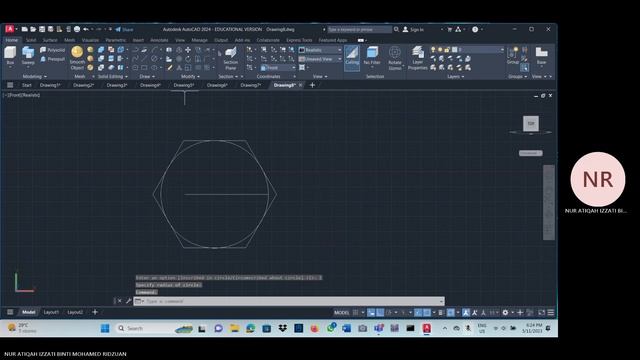Switch to the Drawing1 file tab
Screen dimensions: 640x360
(50, 85)
